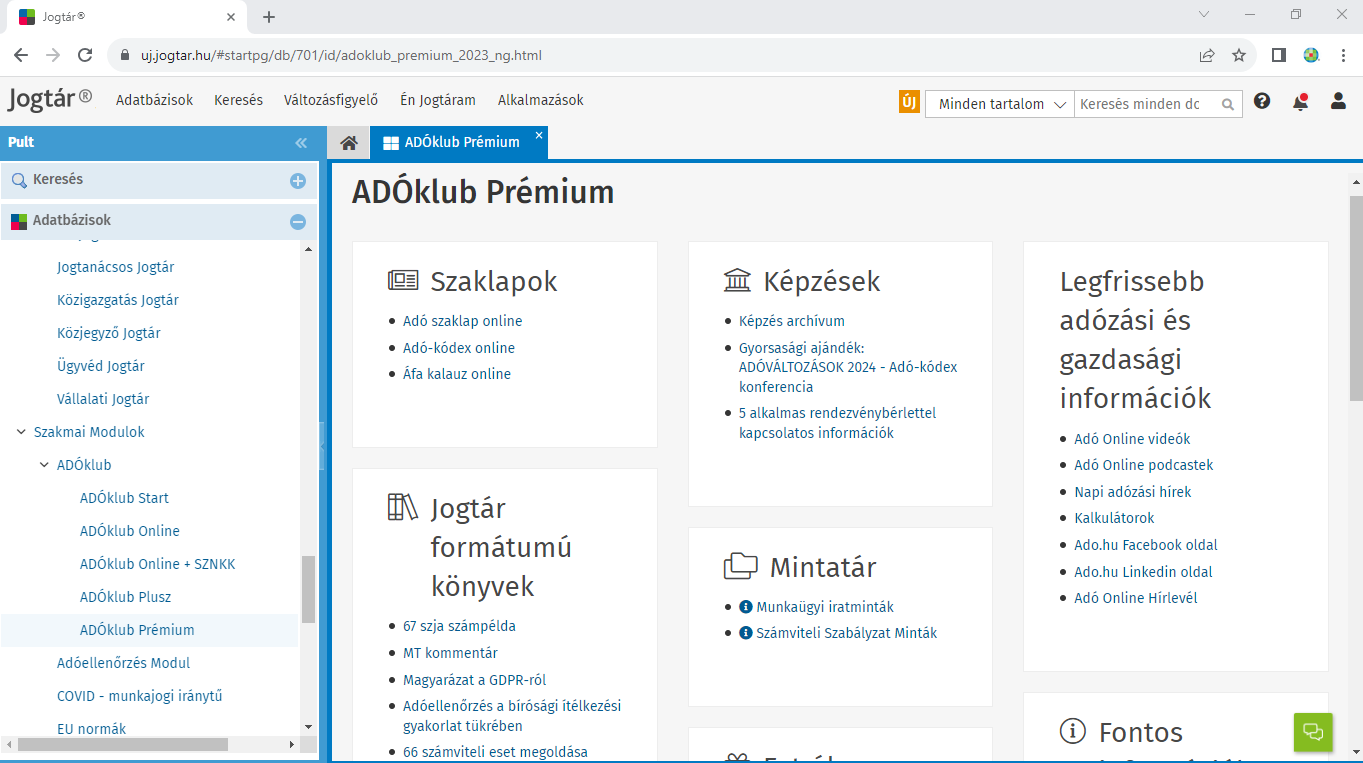Open the Változásfigyelő menu

[331, 100]
